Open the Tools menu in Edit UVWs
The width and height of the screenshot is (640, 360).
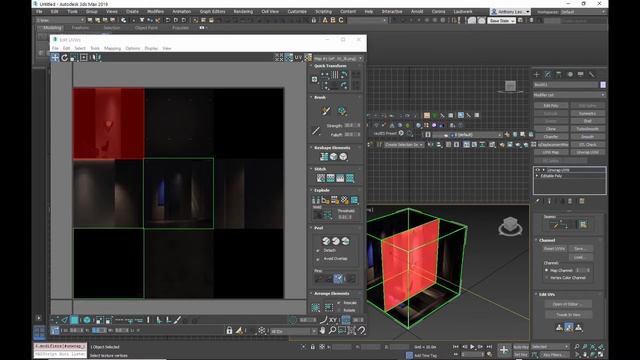click(x=95, y=49)
